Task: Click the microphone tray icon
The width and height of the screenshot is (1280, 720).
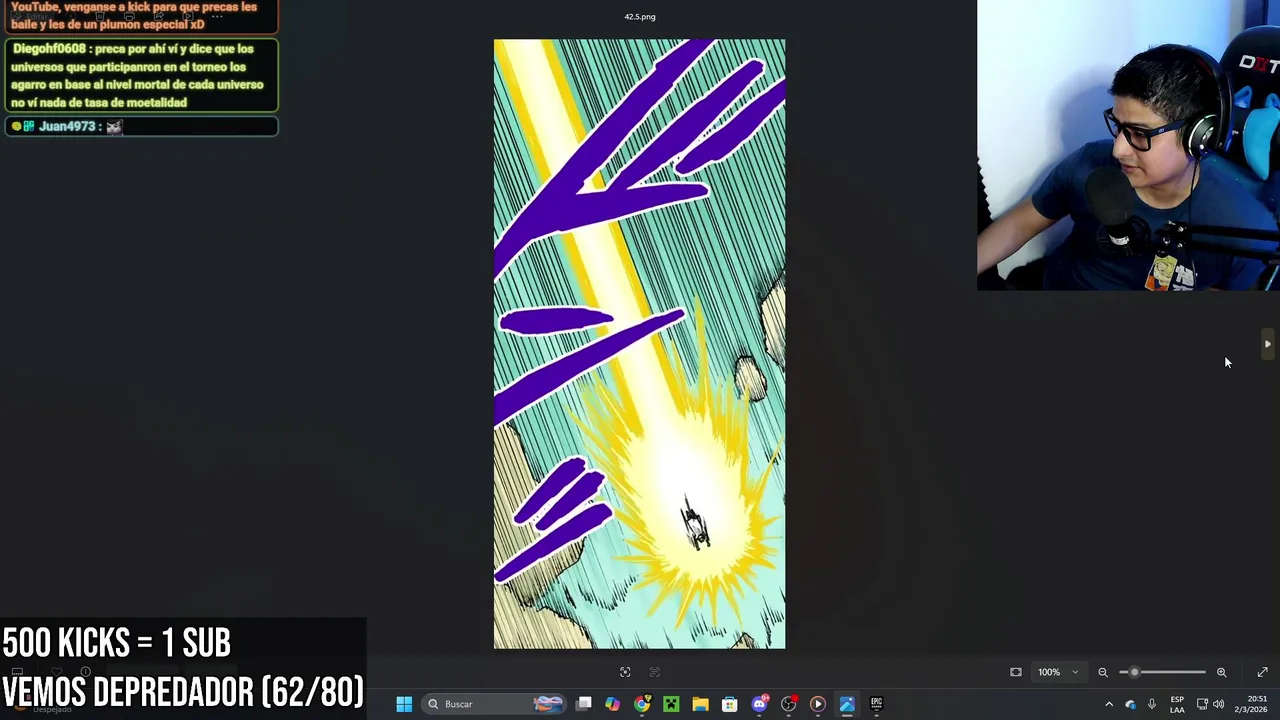Action: 1152,704
